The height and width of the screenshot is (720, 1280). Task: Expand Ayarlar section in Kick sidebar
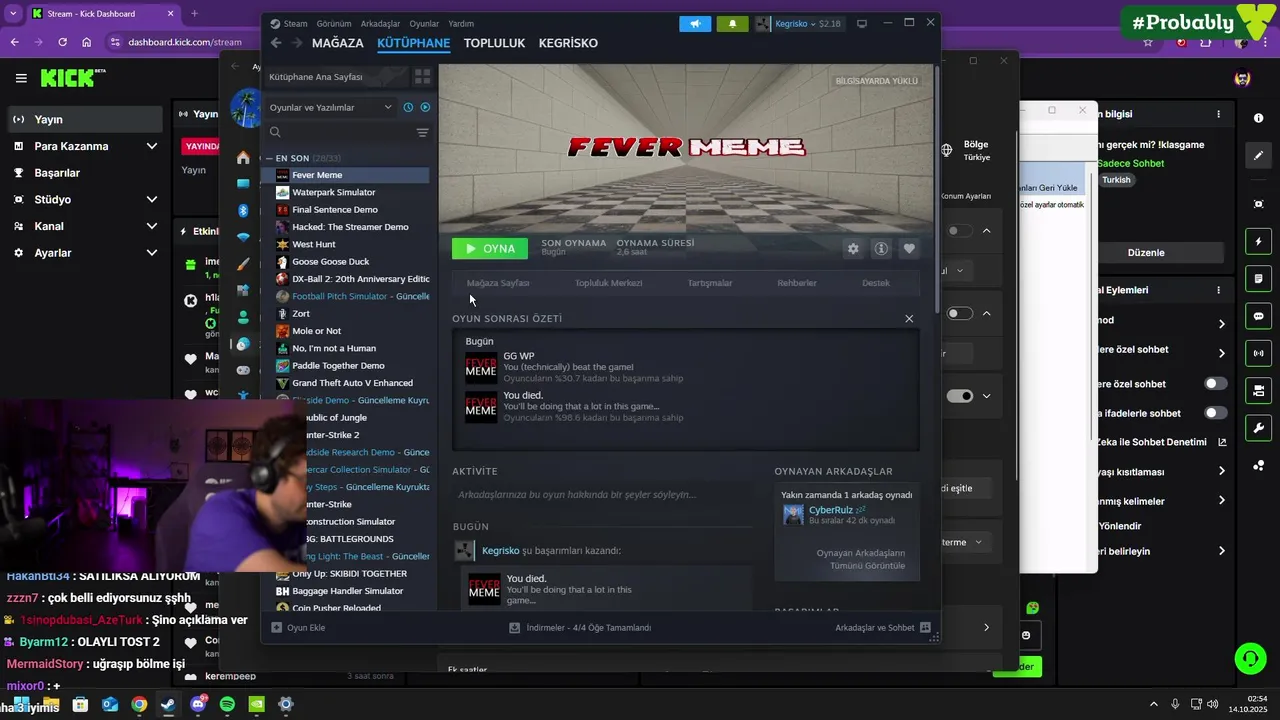[x=151, y=253]
